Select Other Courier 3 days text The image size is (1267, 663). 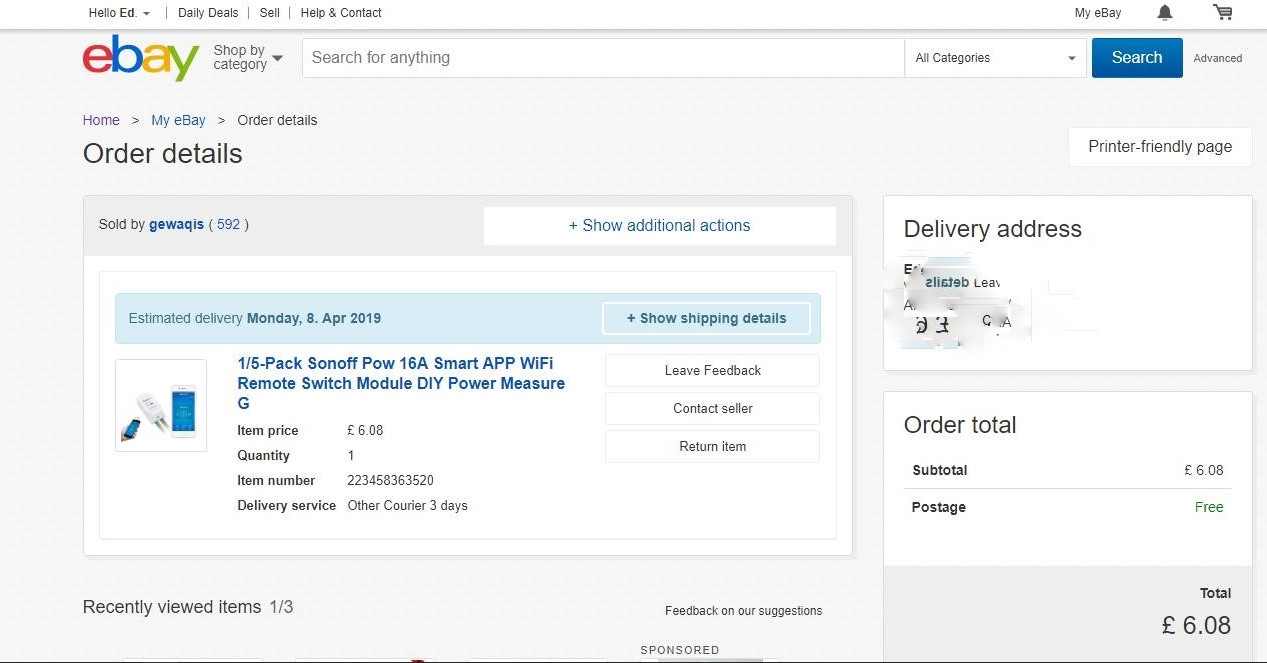coord(407,505)
